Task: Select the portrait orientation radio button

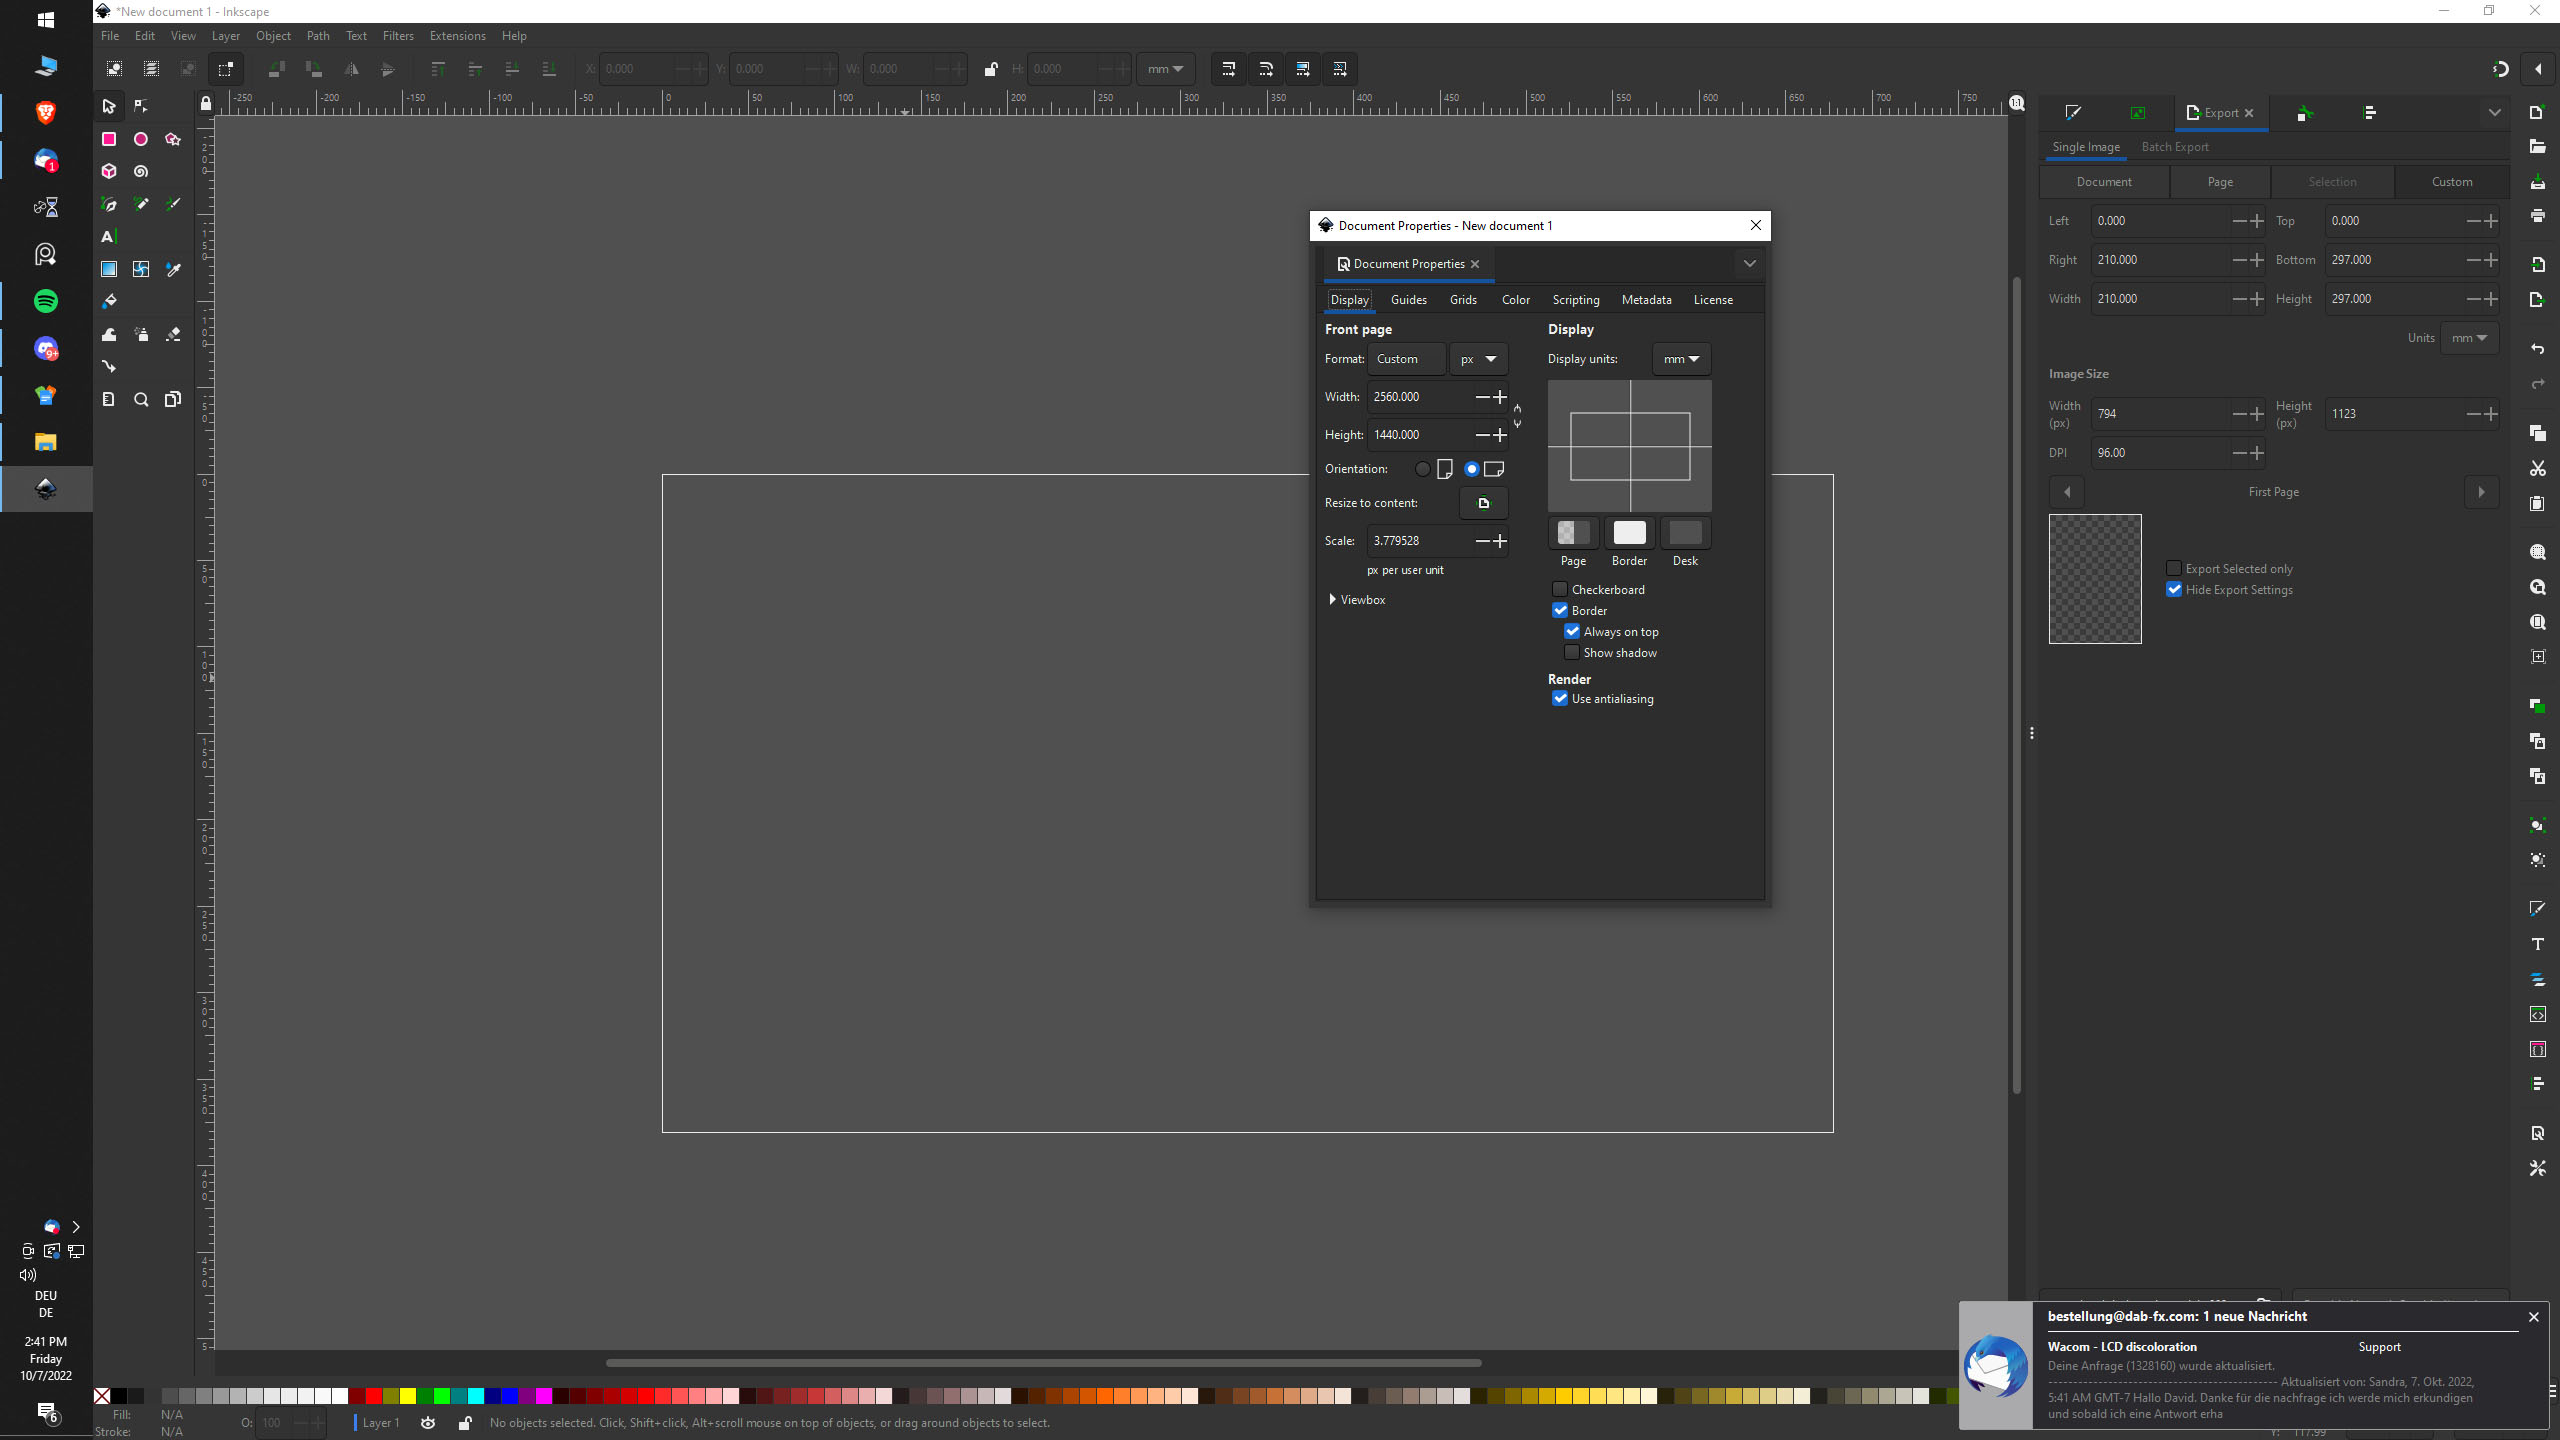Action: tap(1423, 468)
